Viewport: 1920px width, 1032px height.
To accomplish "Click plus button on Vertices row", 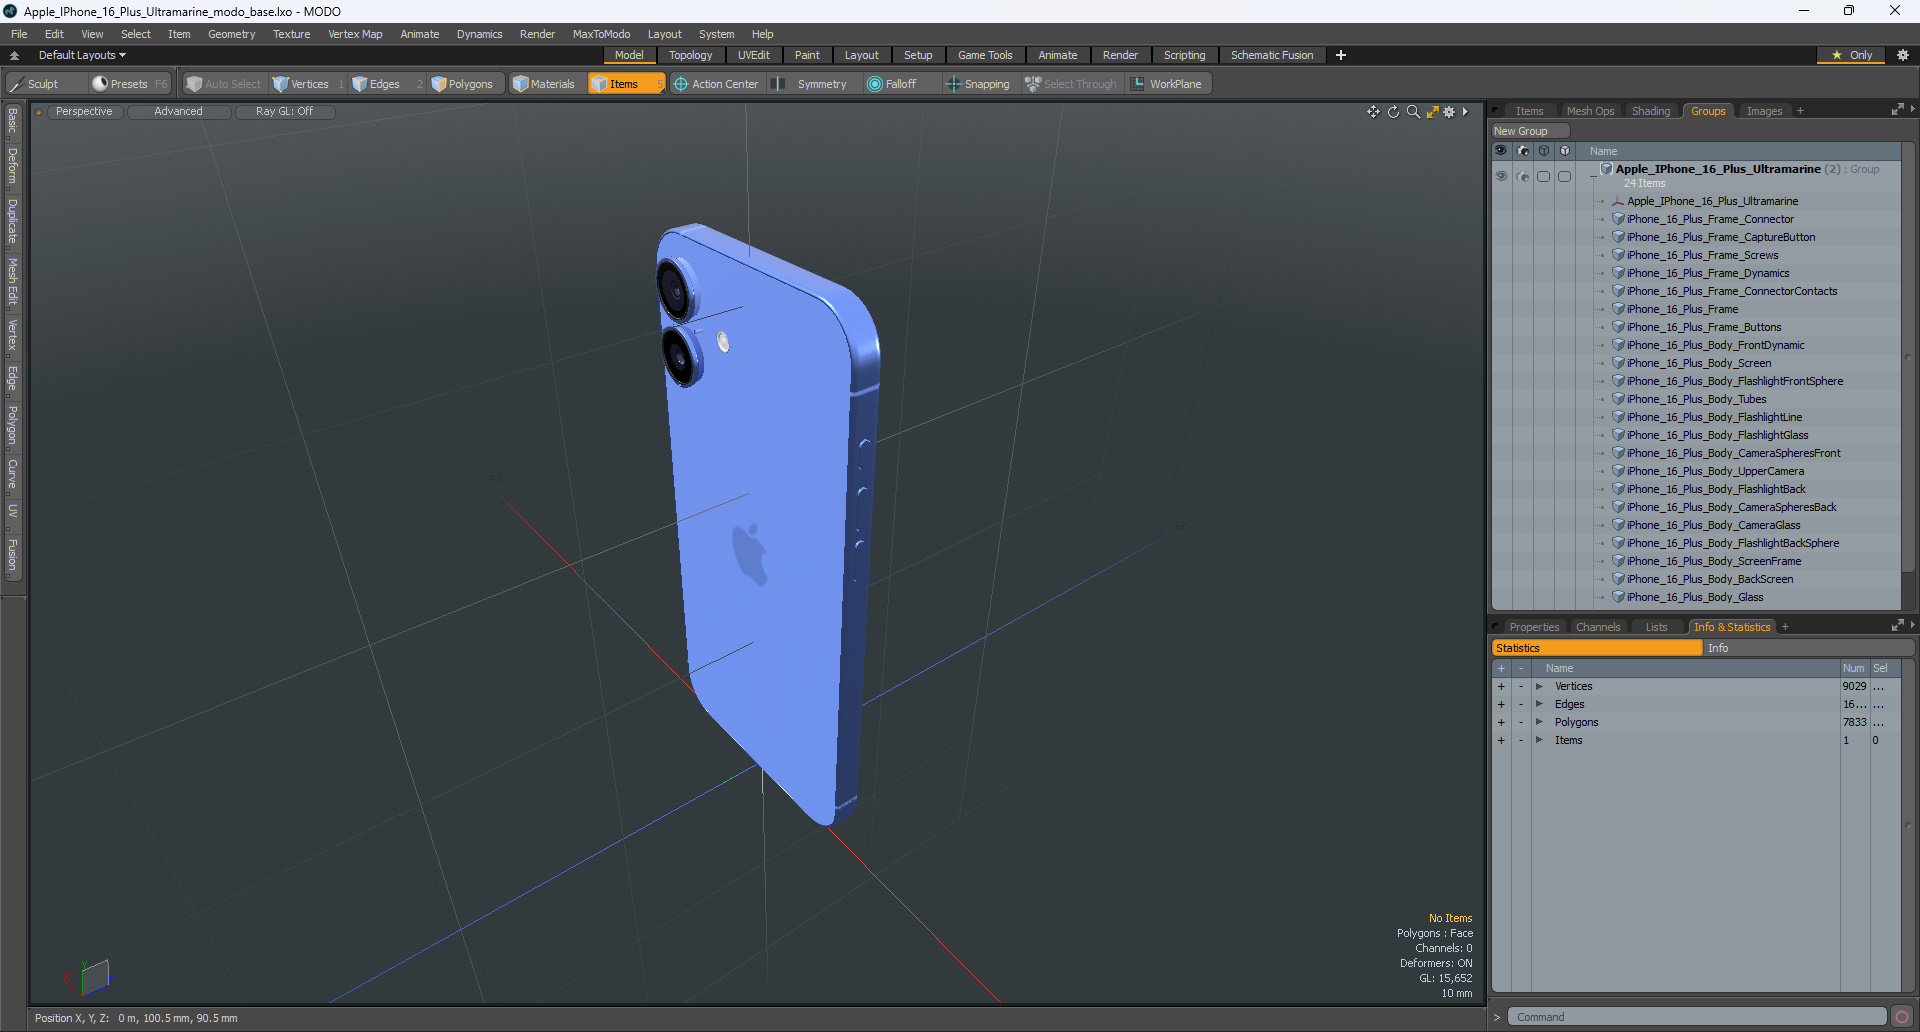I will (x=1501, y=686).
